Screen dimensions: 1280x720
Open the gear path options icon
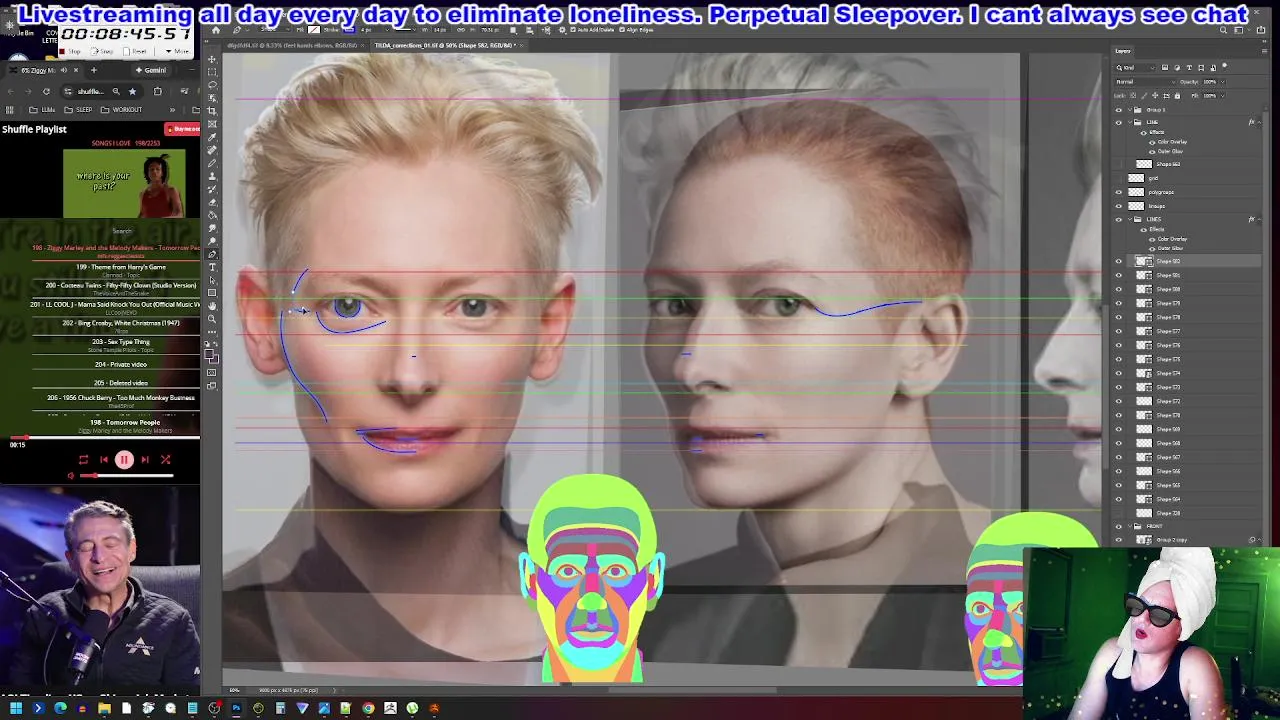(563, 30)
